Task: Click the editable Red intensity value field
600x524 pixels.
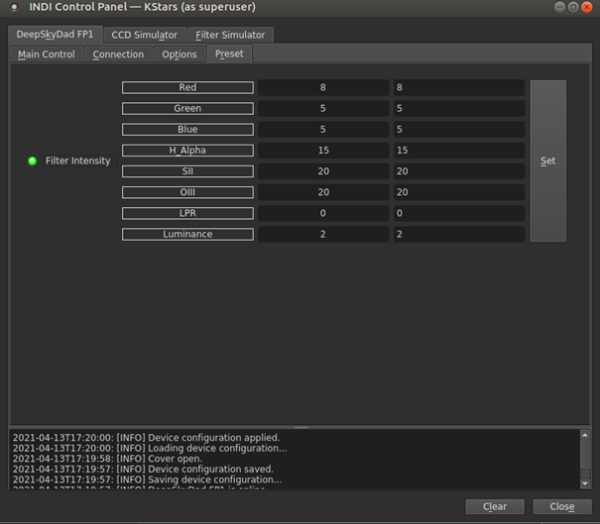Action: (x=459, y=87)
